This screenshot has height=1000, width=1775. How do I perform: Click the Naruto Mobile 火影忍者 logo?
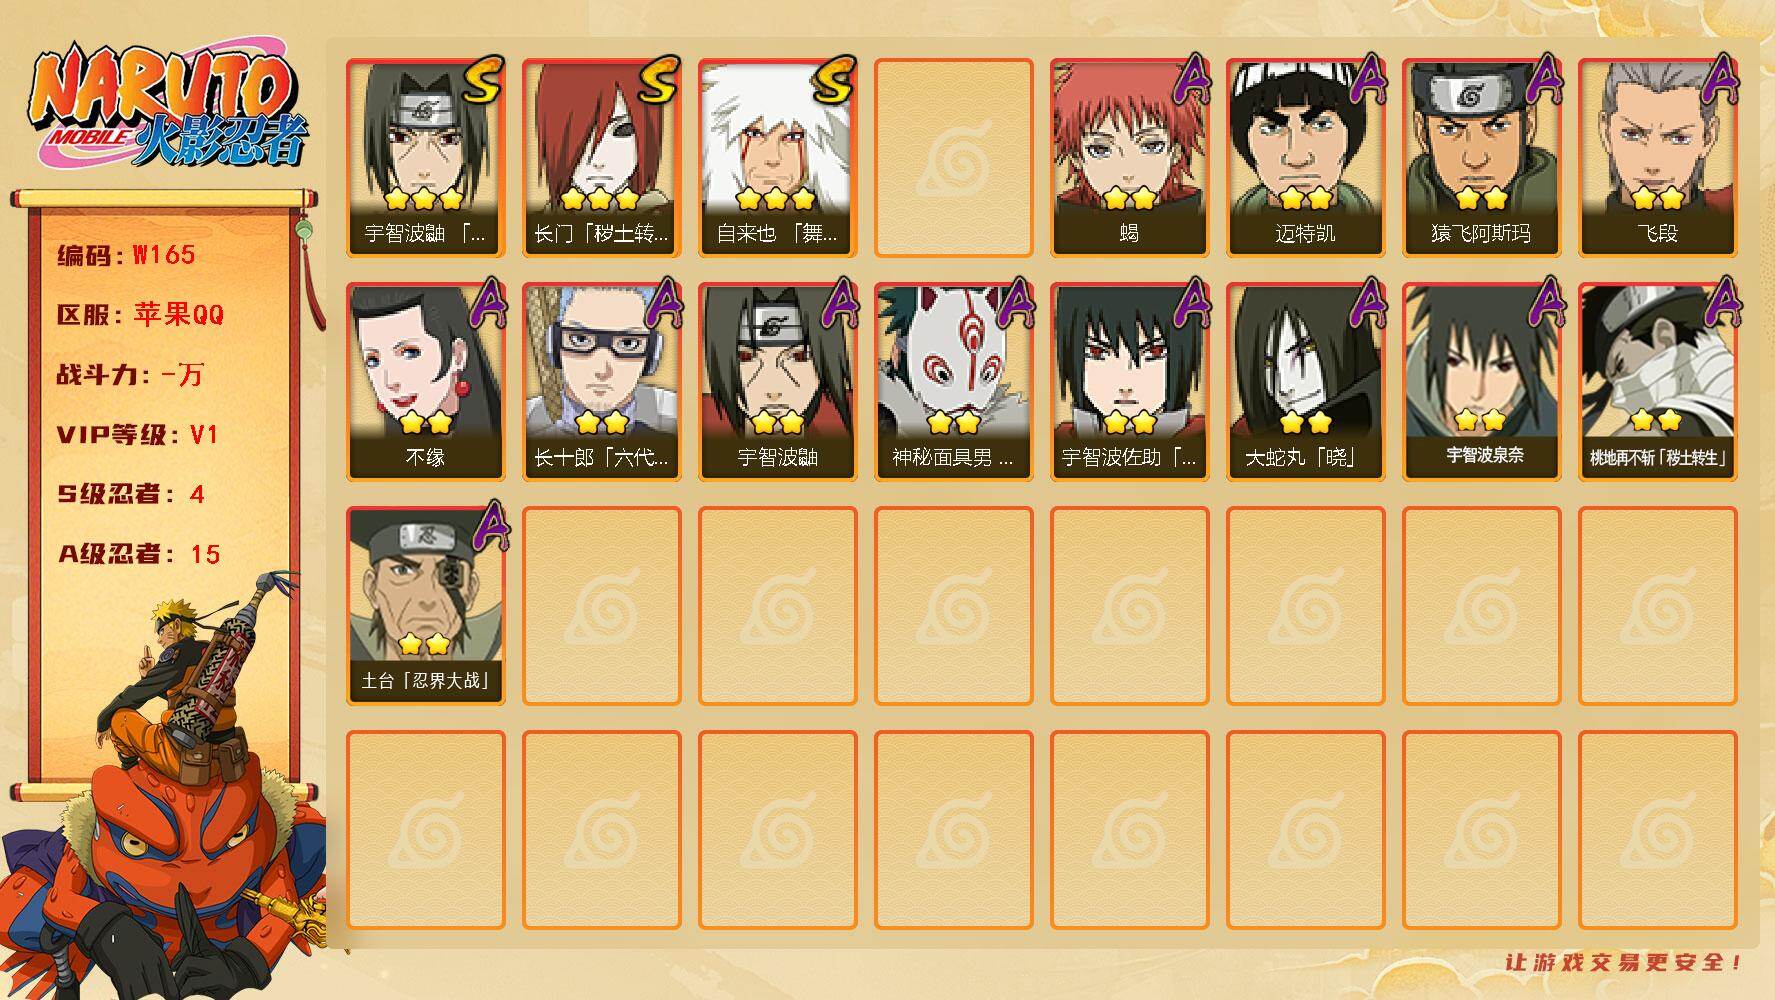(x=168, y=108)
